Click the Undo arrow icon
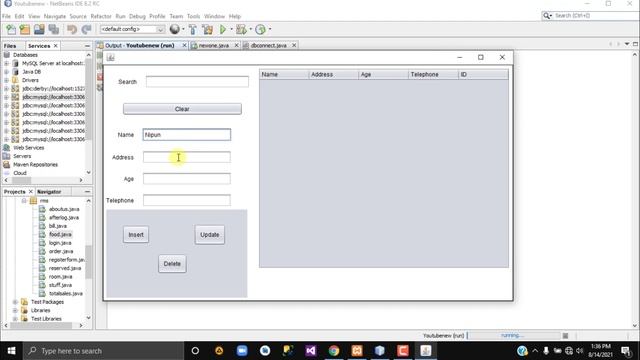Viewport: 640px width, 360px height. coord(72,29)
